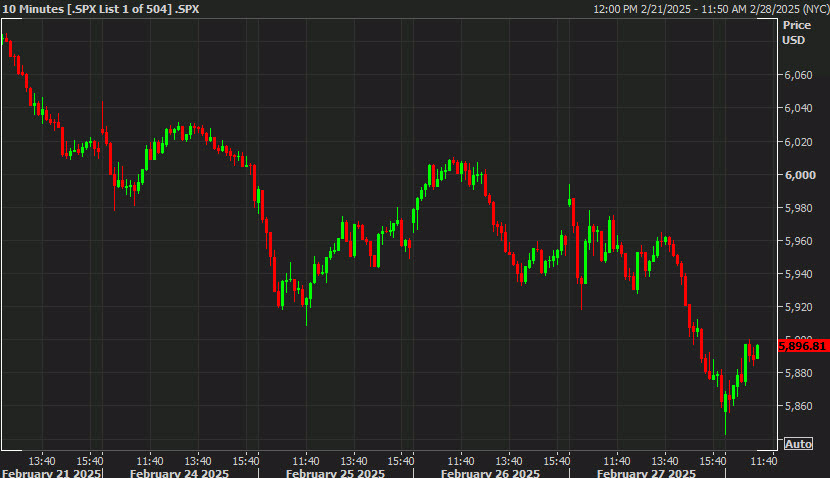Click the 11:40 time label above February 26 2025
The image size is (830, 478).
[461, 461]
